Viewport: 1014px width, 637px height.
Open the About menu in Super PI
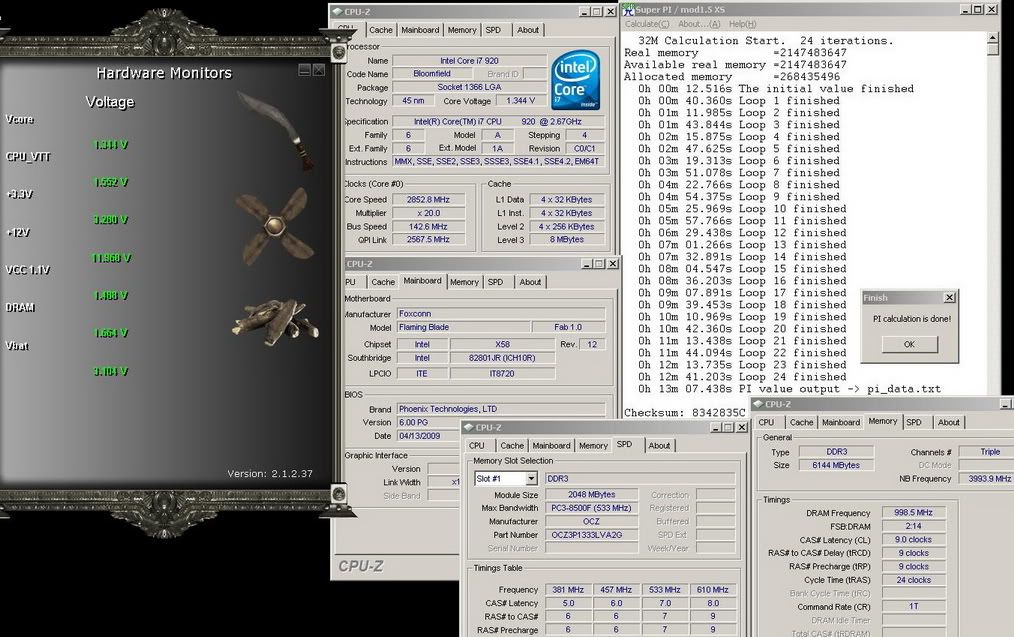point(697,24)
